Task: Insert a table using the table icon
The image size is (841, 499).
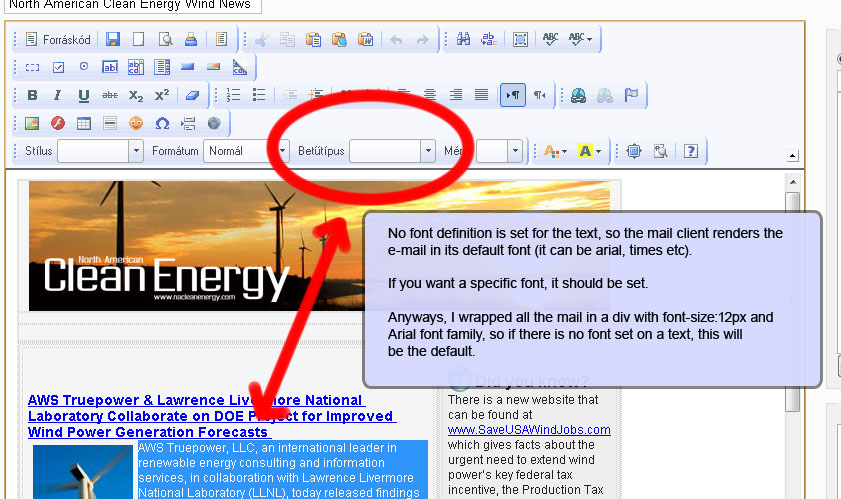Action: [x=84, y=124]
